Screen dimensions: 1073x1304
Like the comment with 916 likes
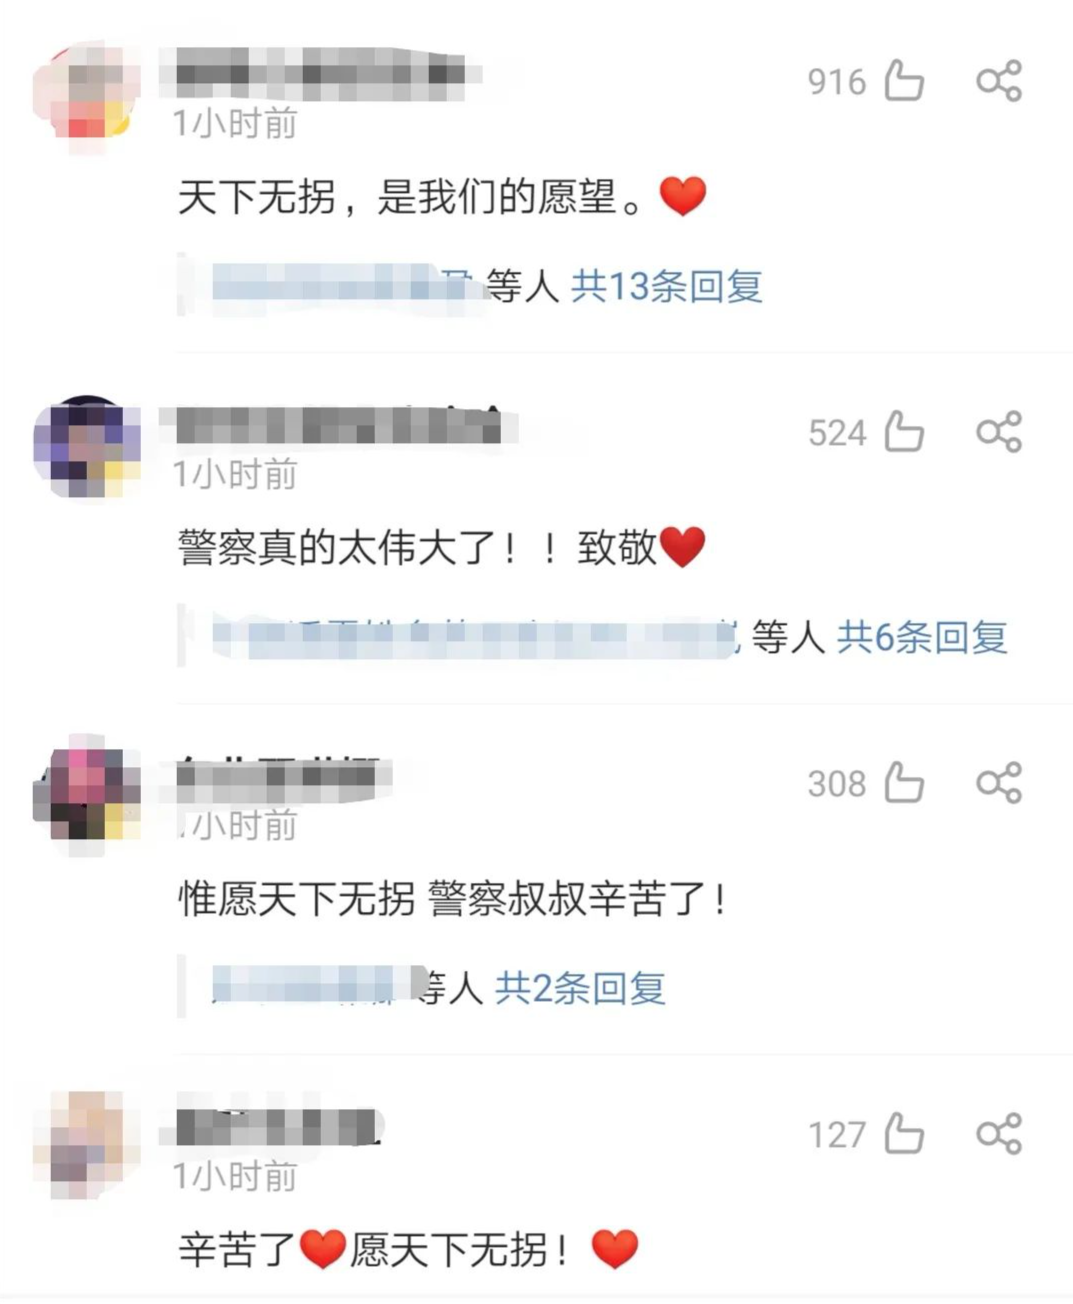[904, 81]
